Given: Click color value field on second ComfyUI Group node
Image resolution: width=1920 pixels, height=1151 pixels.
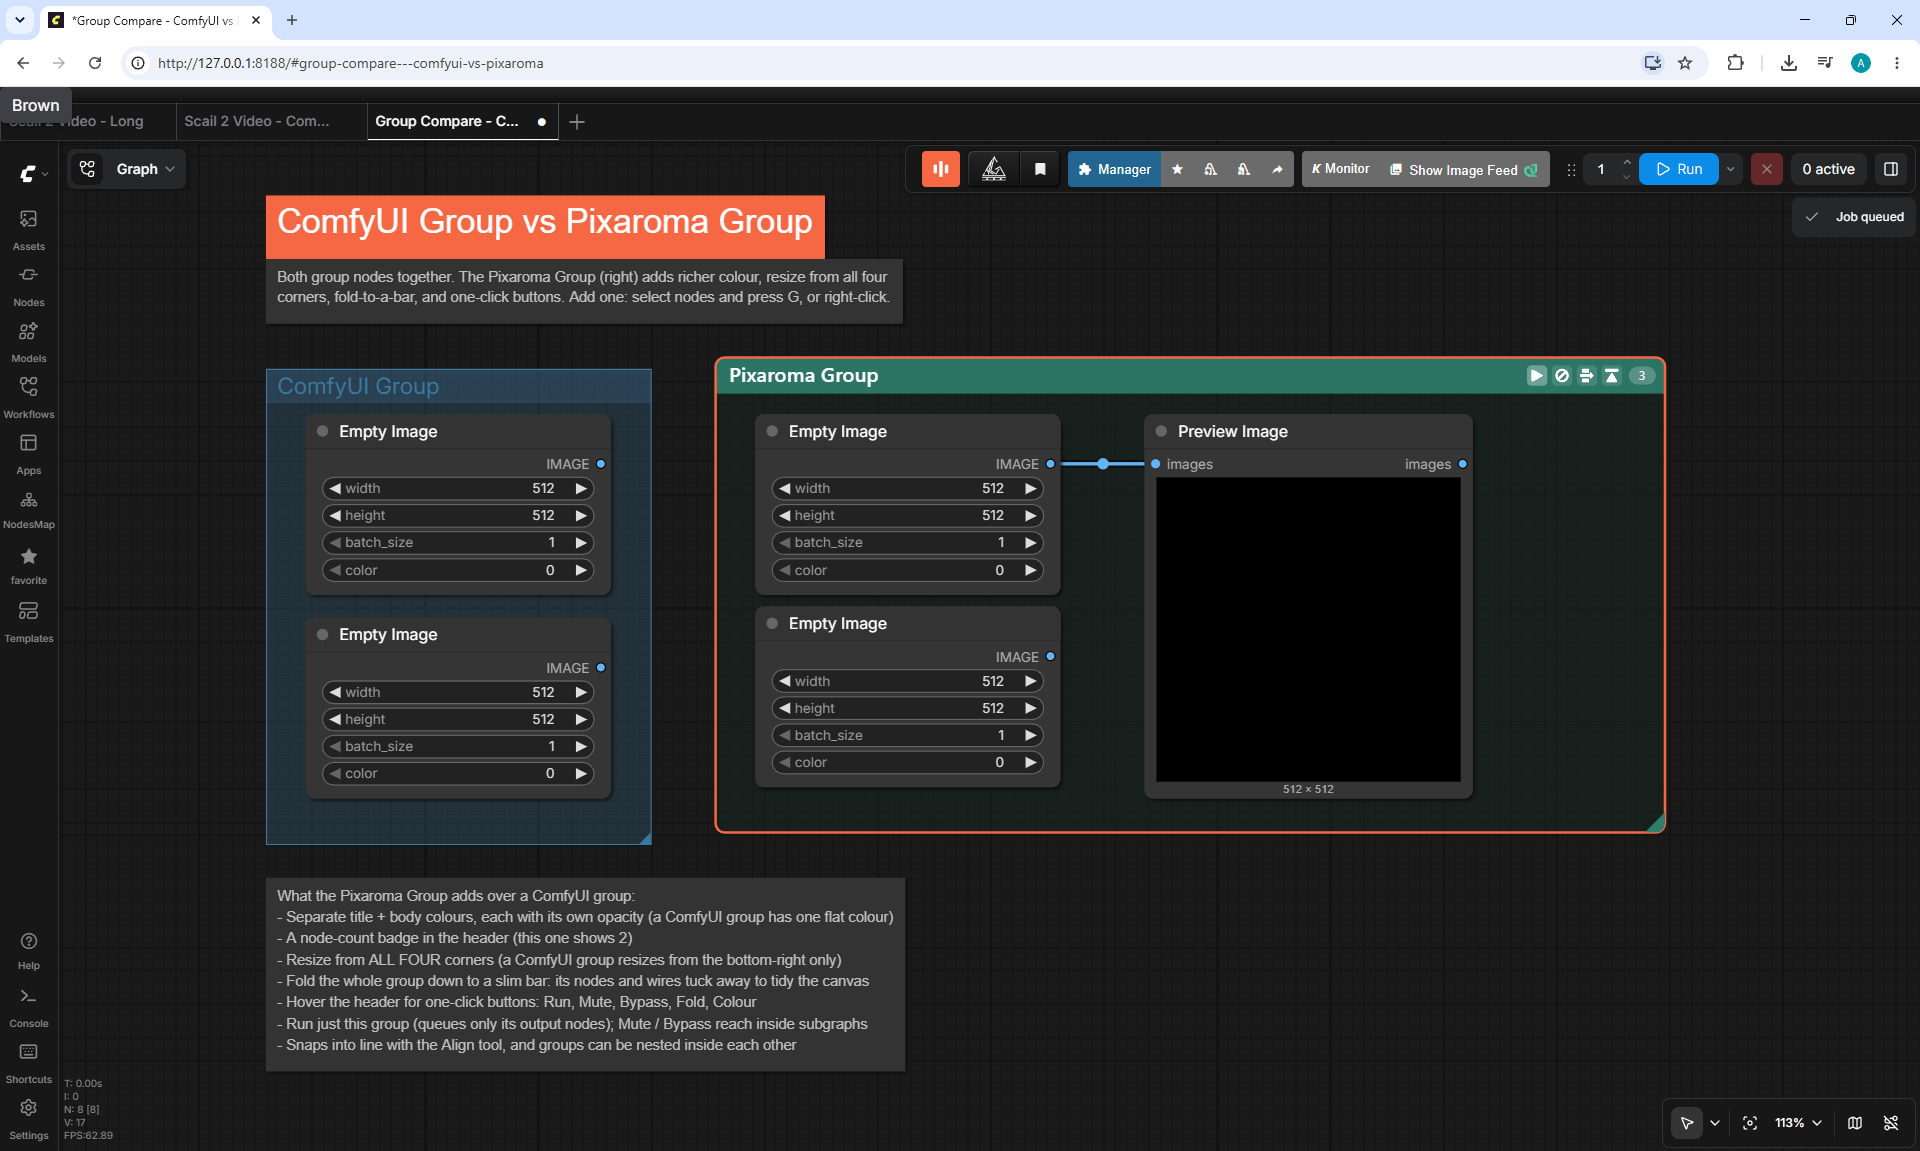Looking at the screenshot, I should pos(458,774).
